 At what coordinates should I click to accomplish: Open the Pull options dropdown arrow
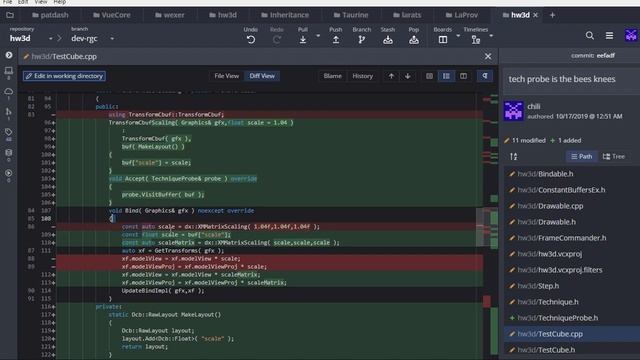[x=318, y=36]
